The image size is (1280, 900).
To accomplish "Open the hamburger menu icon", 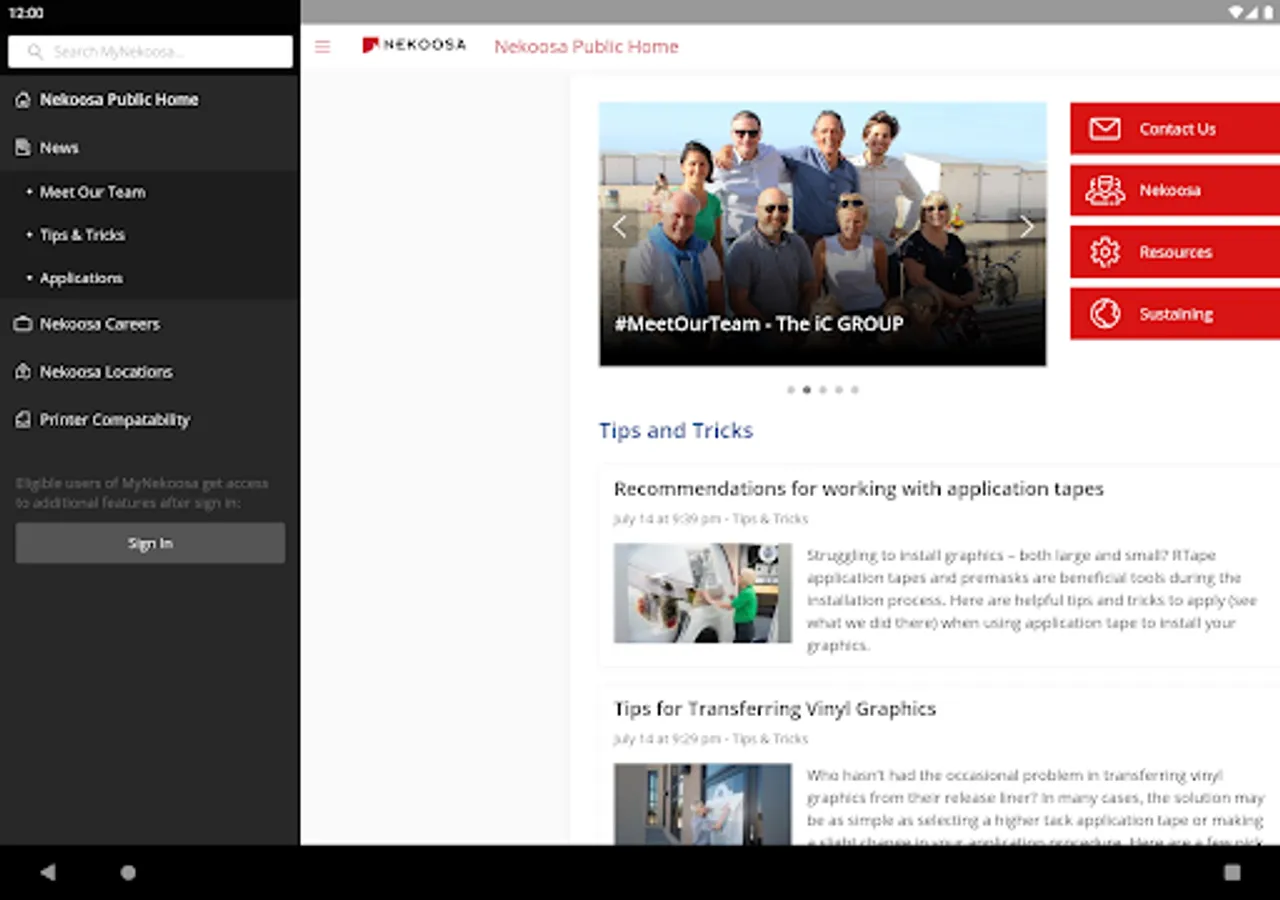I will coord(322,47).
